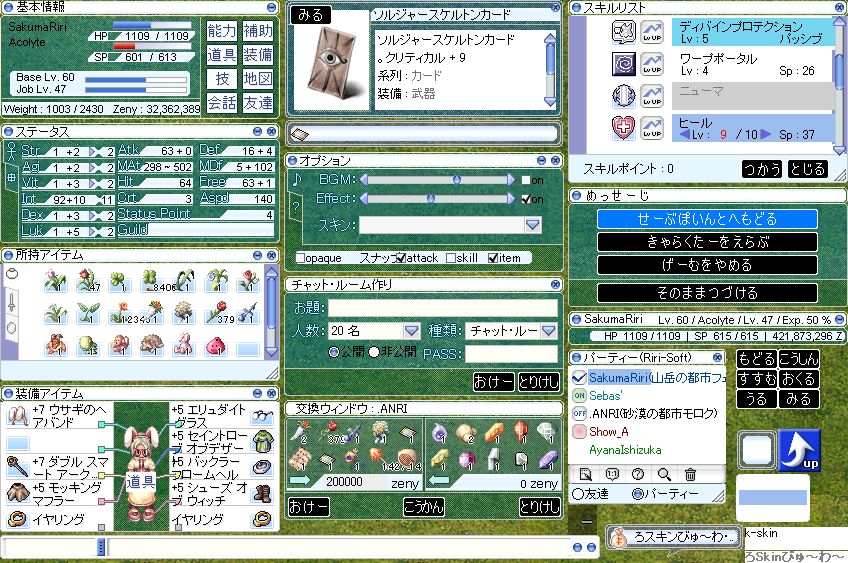
Task: Open the equipment sword tab in inventory
Action: [x=11, y=301]
